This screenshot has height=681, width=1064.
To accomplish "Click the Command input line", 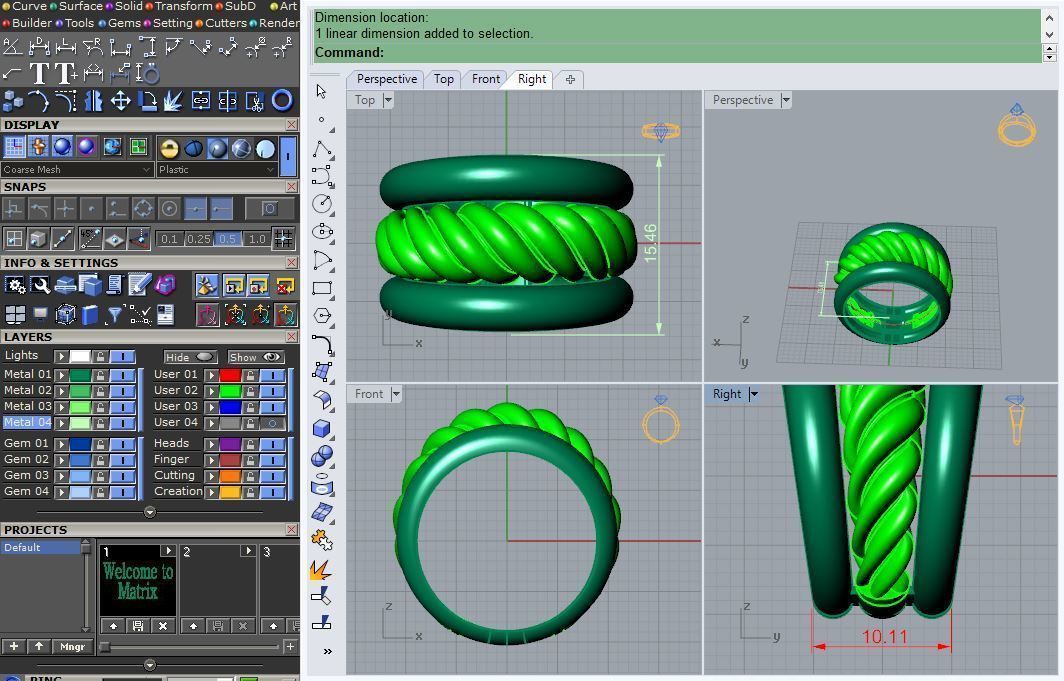I will pos(677,53).
